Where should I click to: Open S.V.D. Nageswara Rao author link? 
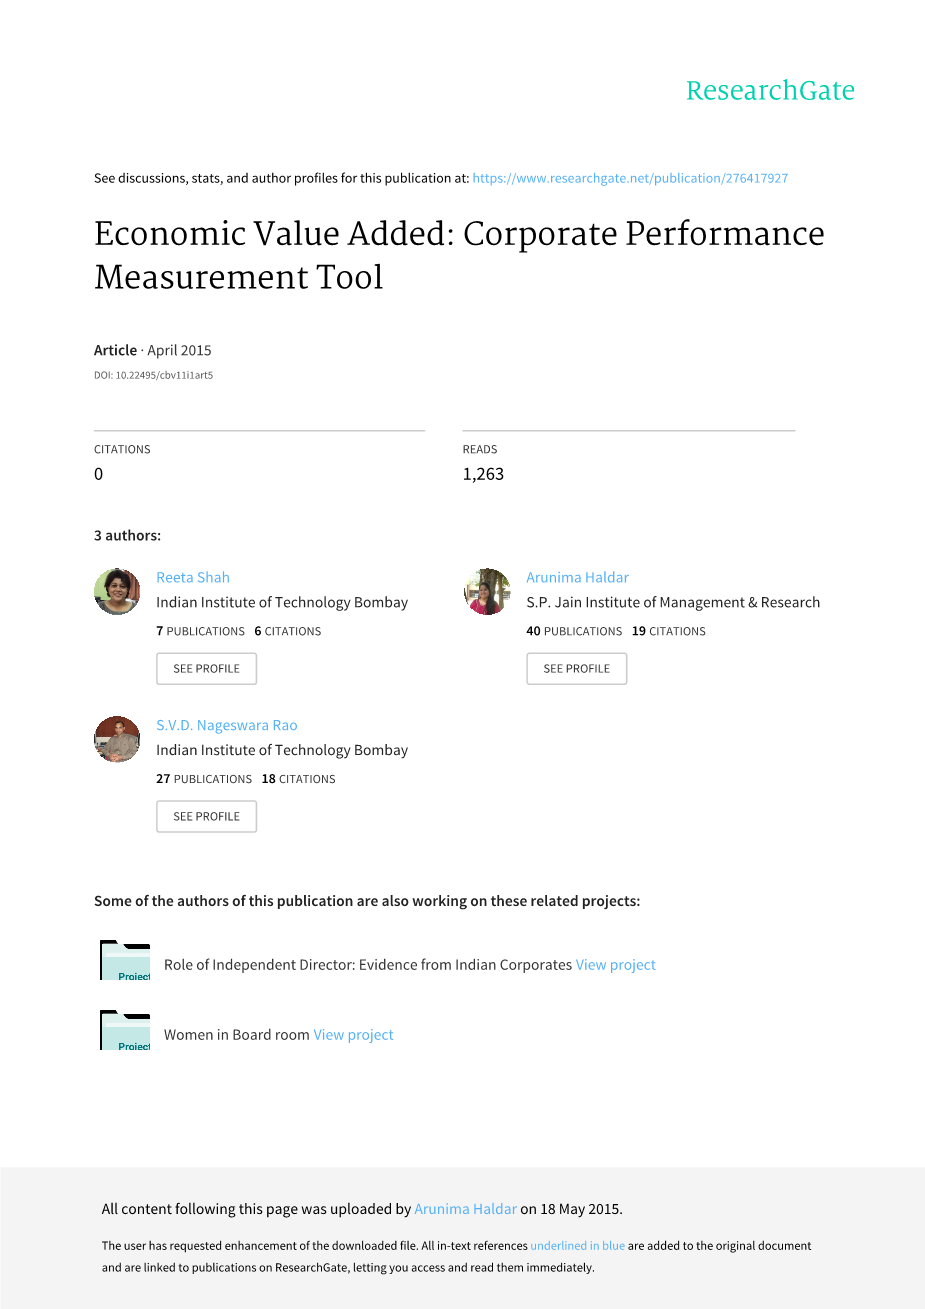tap(227, 725)
